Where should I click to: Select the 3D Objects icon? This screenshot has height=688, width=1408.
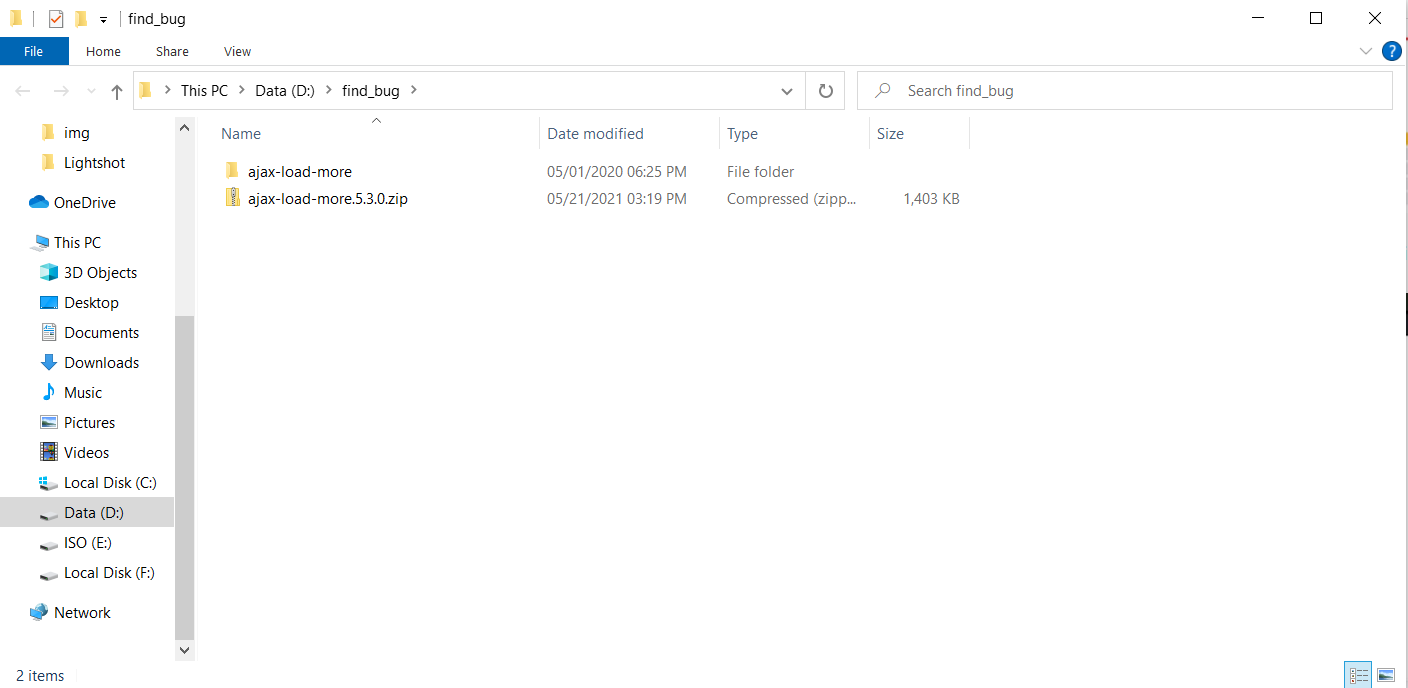[x=48, y=273]
